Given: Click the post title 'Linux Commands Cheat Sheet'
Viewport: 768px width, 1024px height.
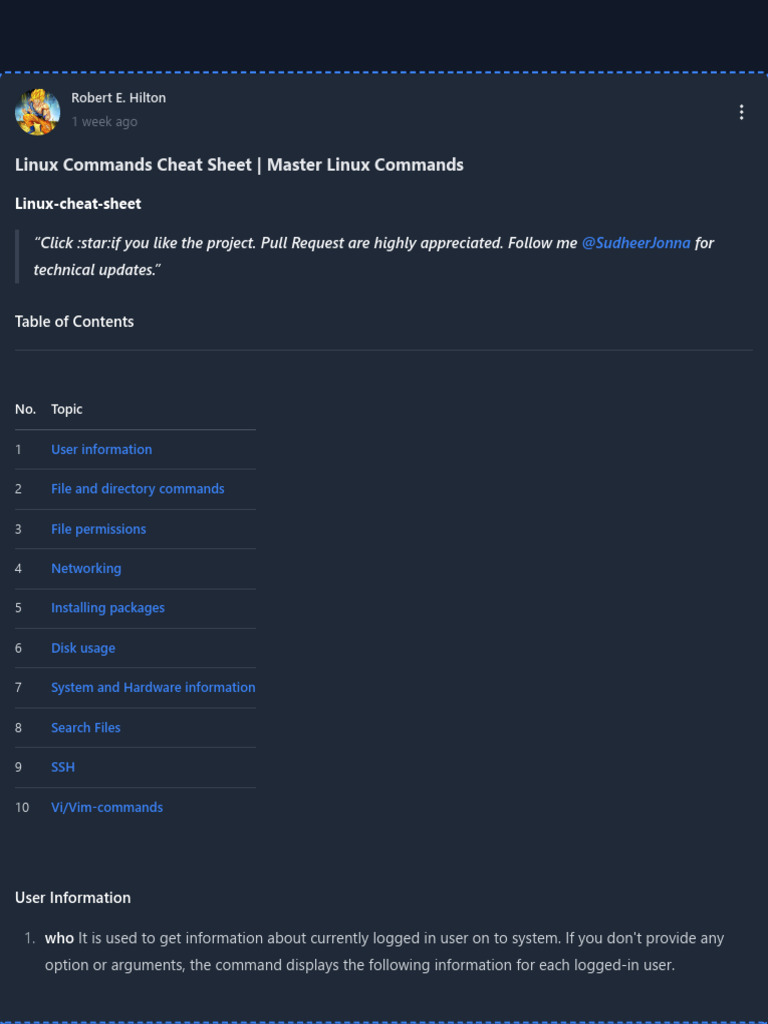Looking at the screenshot, I should point(239,164).
